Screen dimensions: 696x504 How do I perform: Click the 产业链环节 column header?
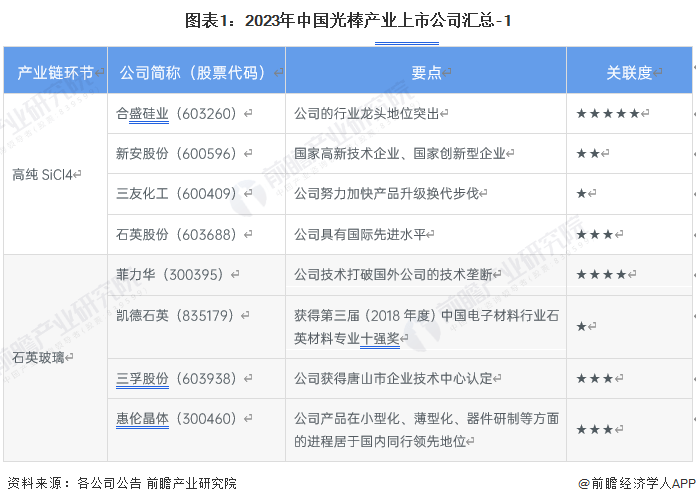(55, 70)
